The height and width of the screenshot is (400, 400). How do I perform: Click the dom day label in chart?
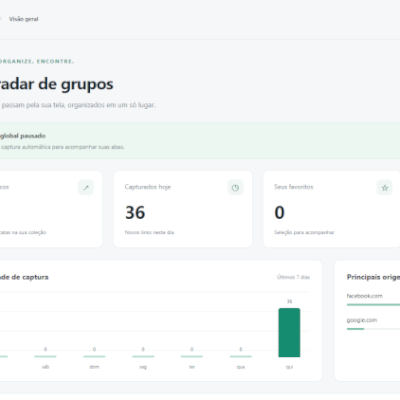tap(94, 367)
